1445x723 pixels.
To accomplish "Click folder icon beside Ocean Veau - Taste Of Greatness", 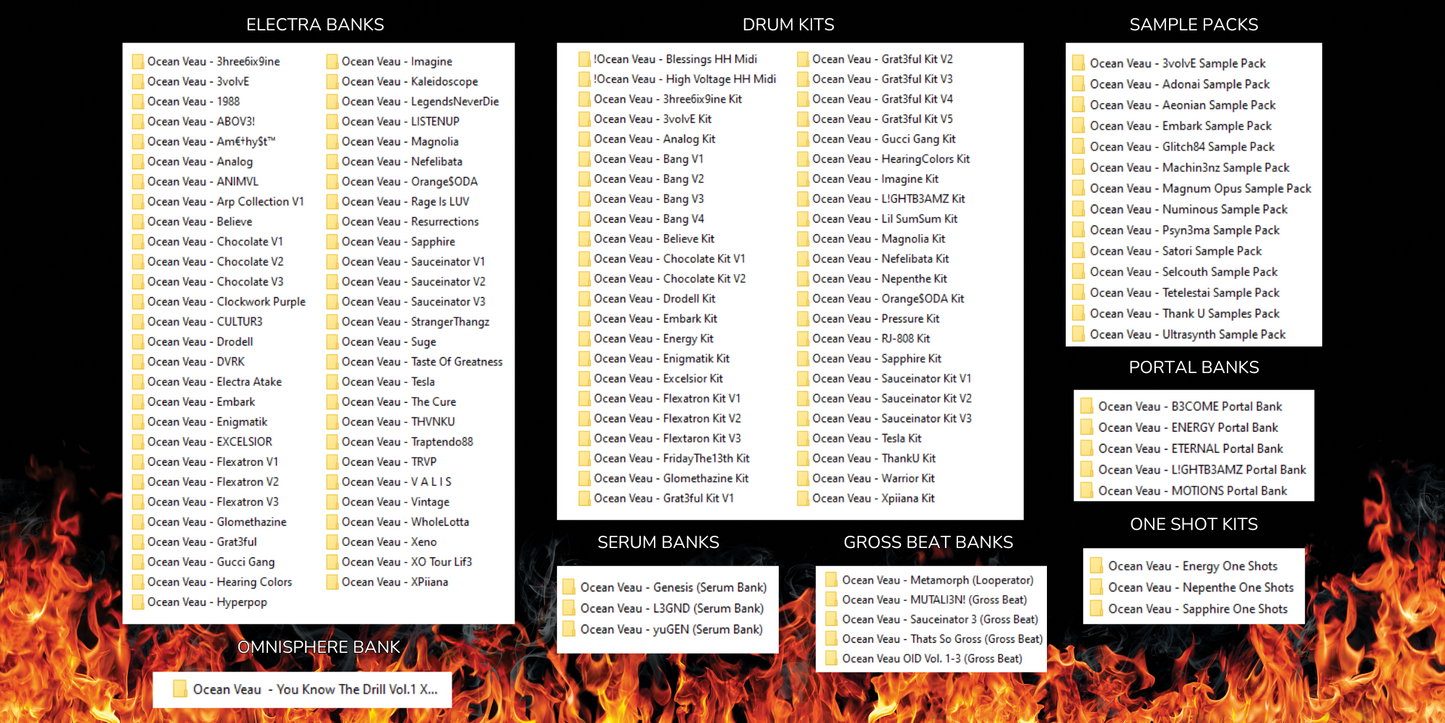I will (x=332, y=361).
